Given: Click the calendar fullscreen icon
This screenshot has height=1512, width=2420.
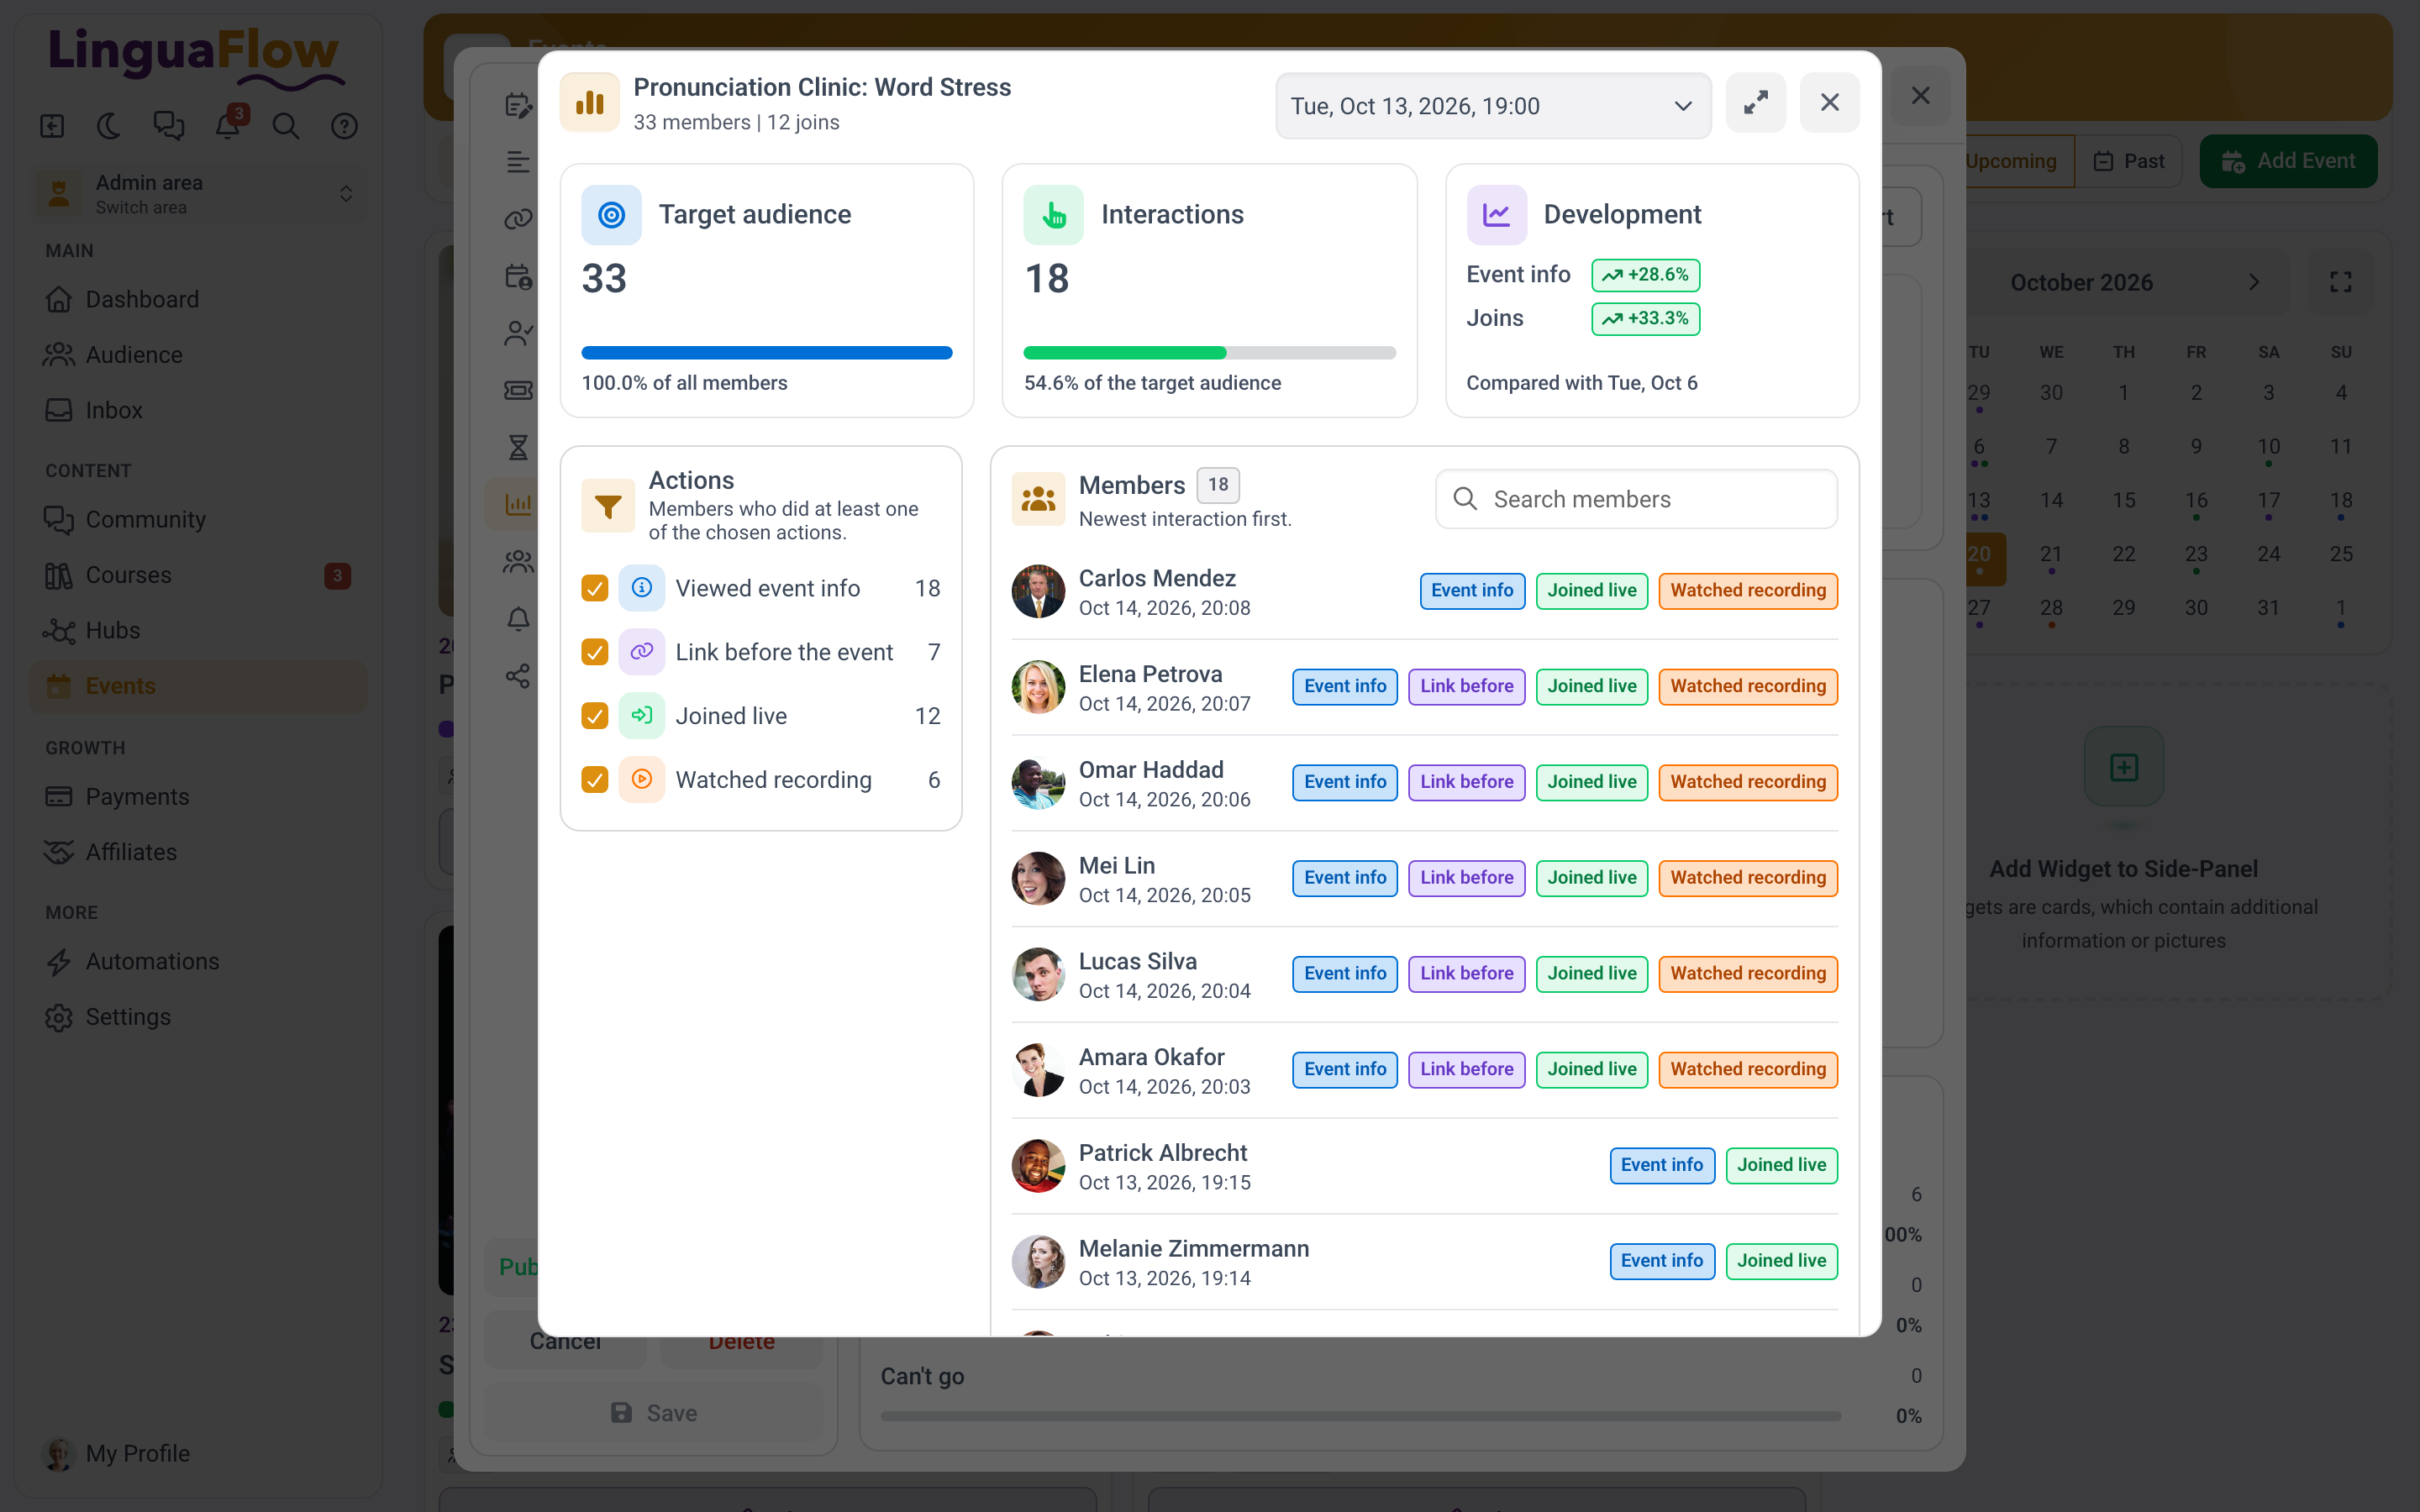Looking at the screenshot, I should pyautogui.click(x=2340, y=282).
